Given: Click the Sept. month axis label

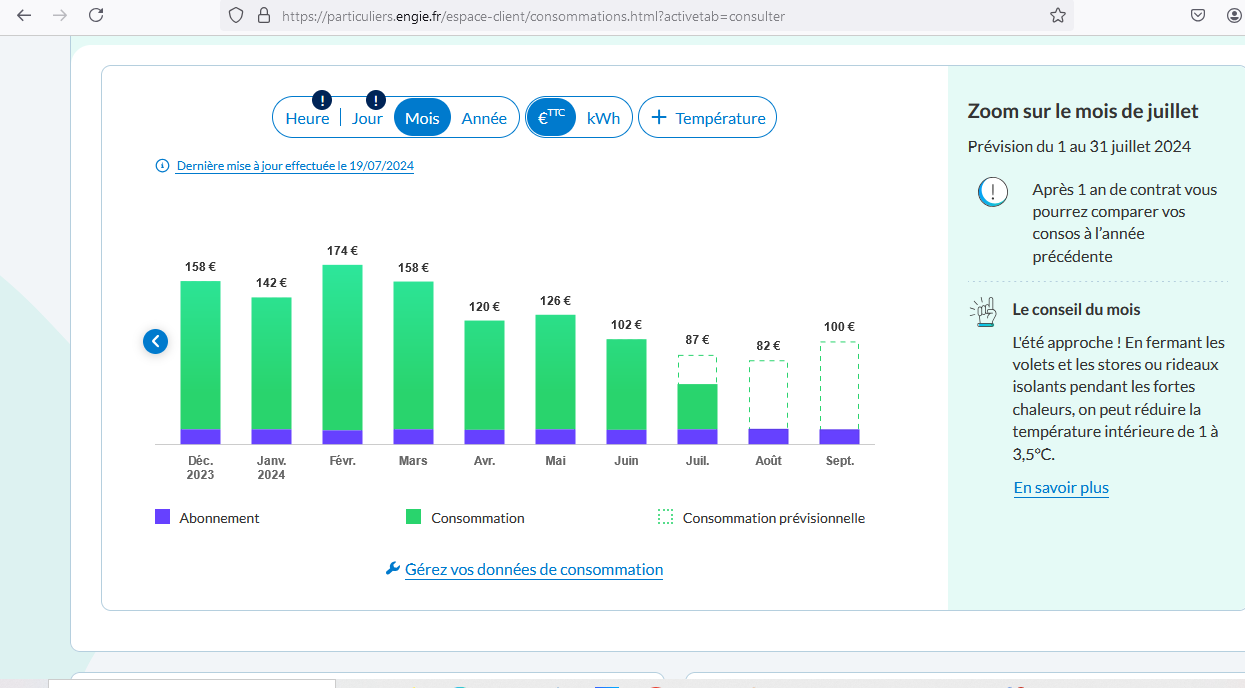Looking at the screenshot, I should pos(840,461).
